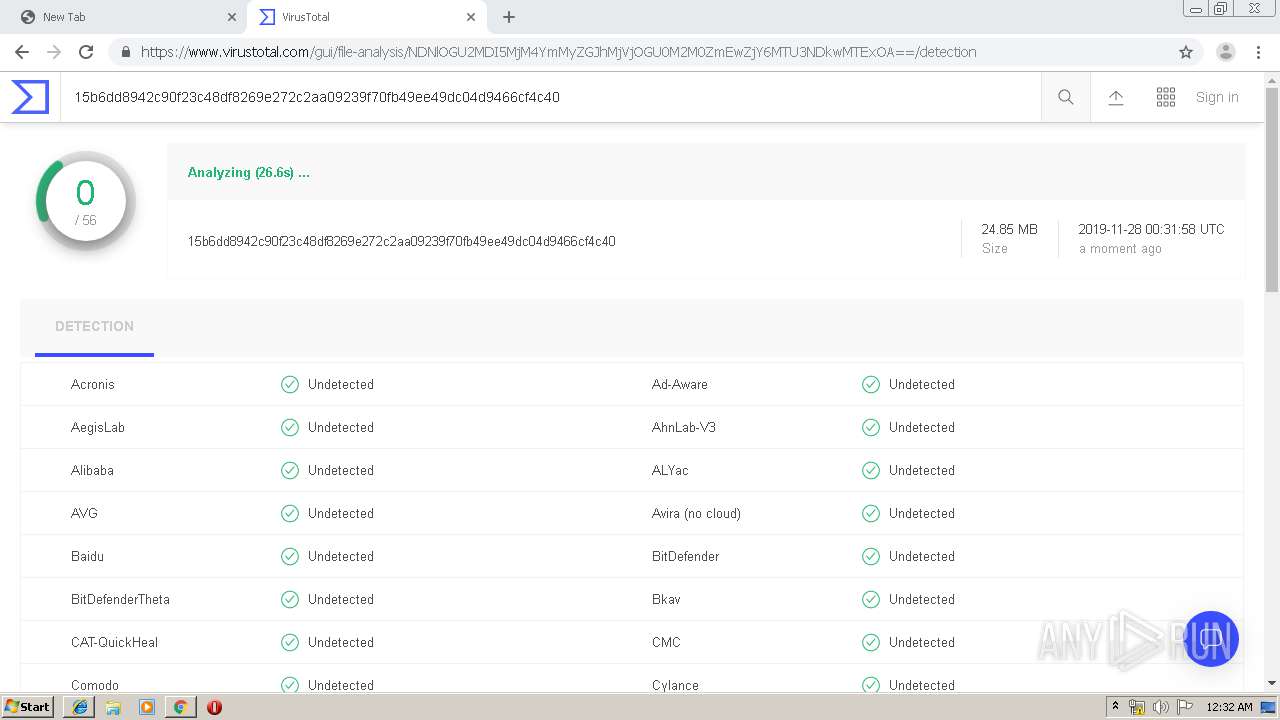Click ALYac undetected checkmark icon
Viewport: 1280px width, 720px height.
[x=871, y=470]
